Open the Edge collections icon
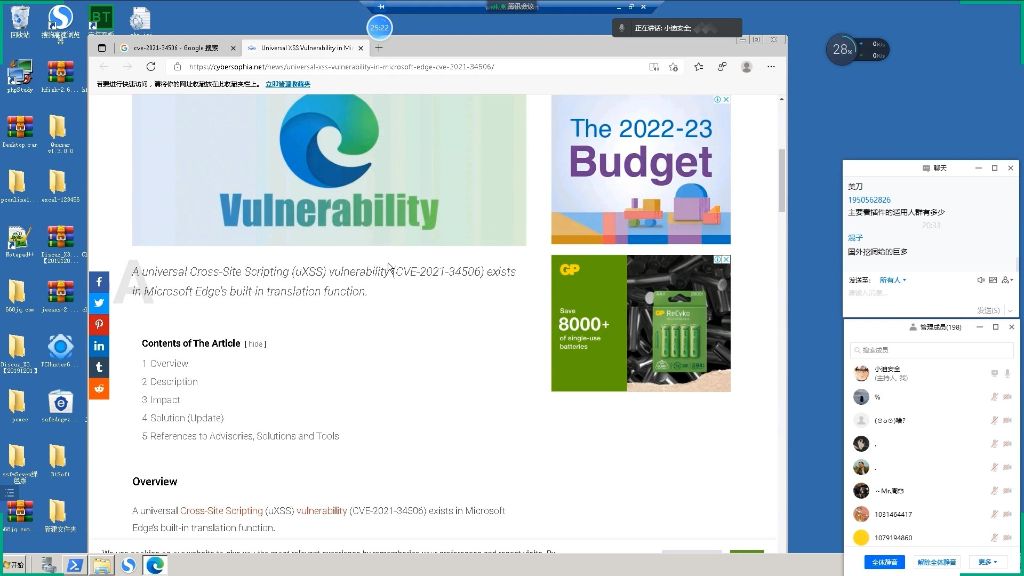 (x=722, y=67)
